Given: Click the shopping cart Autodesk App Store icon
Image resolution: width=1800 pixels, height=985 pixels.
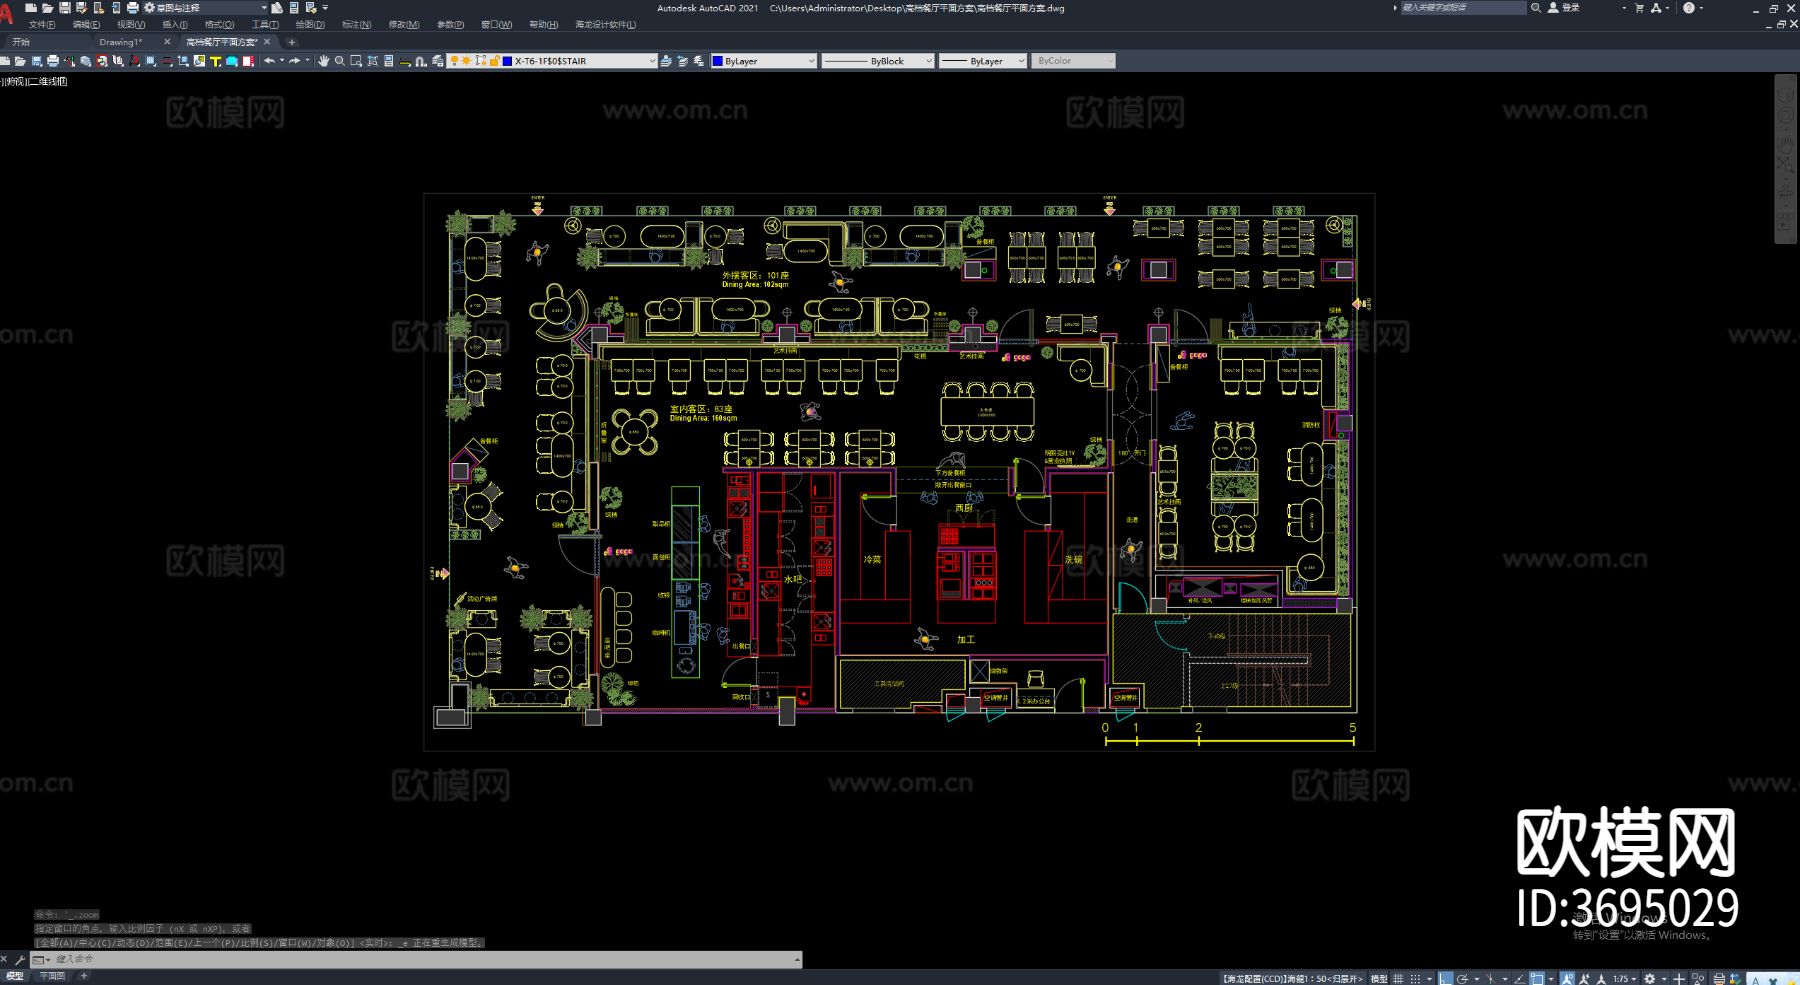Looking at the screenshot, I should point(1639,7).
